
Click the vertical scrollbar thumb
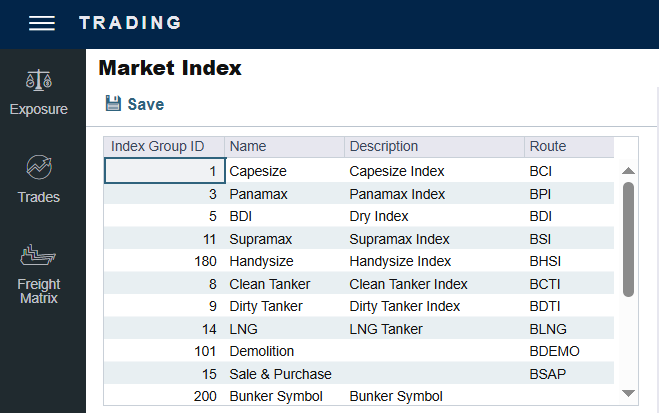(x=628, y=238)
